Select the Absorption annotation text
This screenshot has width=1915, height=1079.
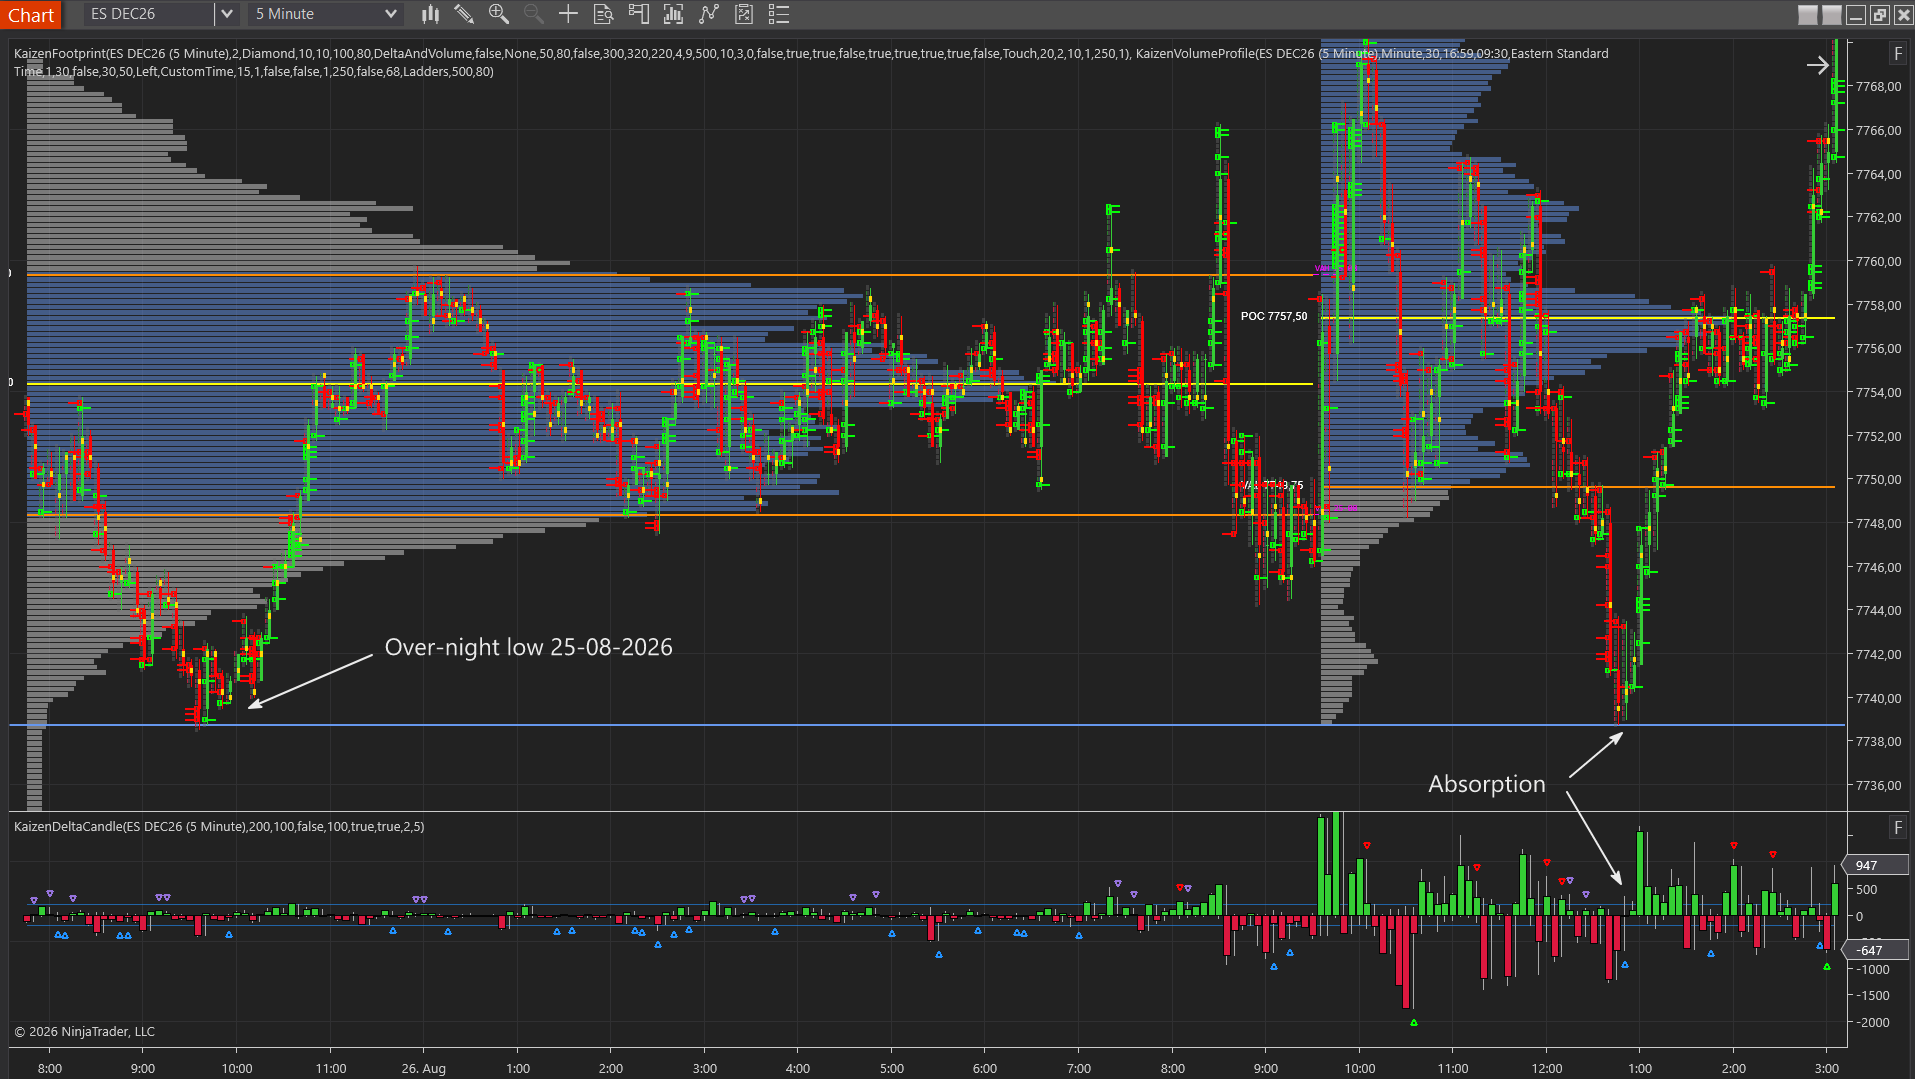click(1486, 784)
